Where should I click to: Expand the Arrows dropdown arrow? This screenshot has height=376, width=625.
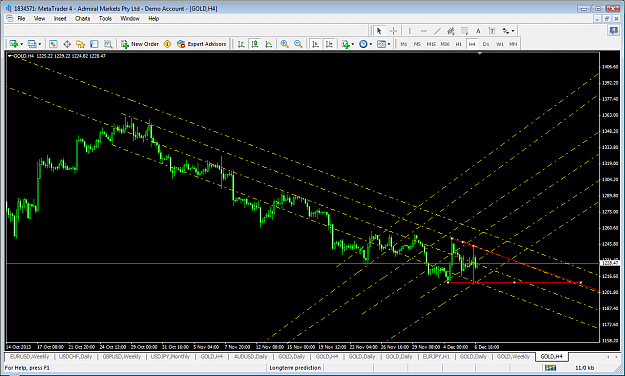[513, 31]
